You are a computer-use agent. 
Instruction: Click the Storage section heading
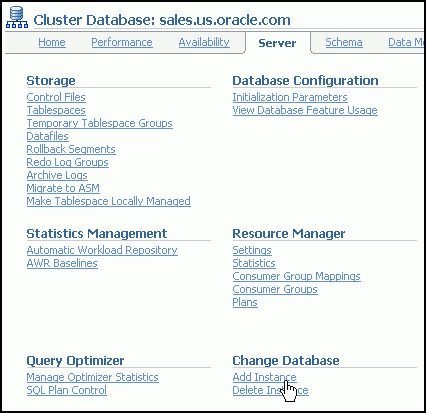click(51, 81)
